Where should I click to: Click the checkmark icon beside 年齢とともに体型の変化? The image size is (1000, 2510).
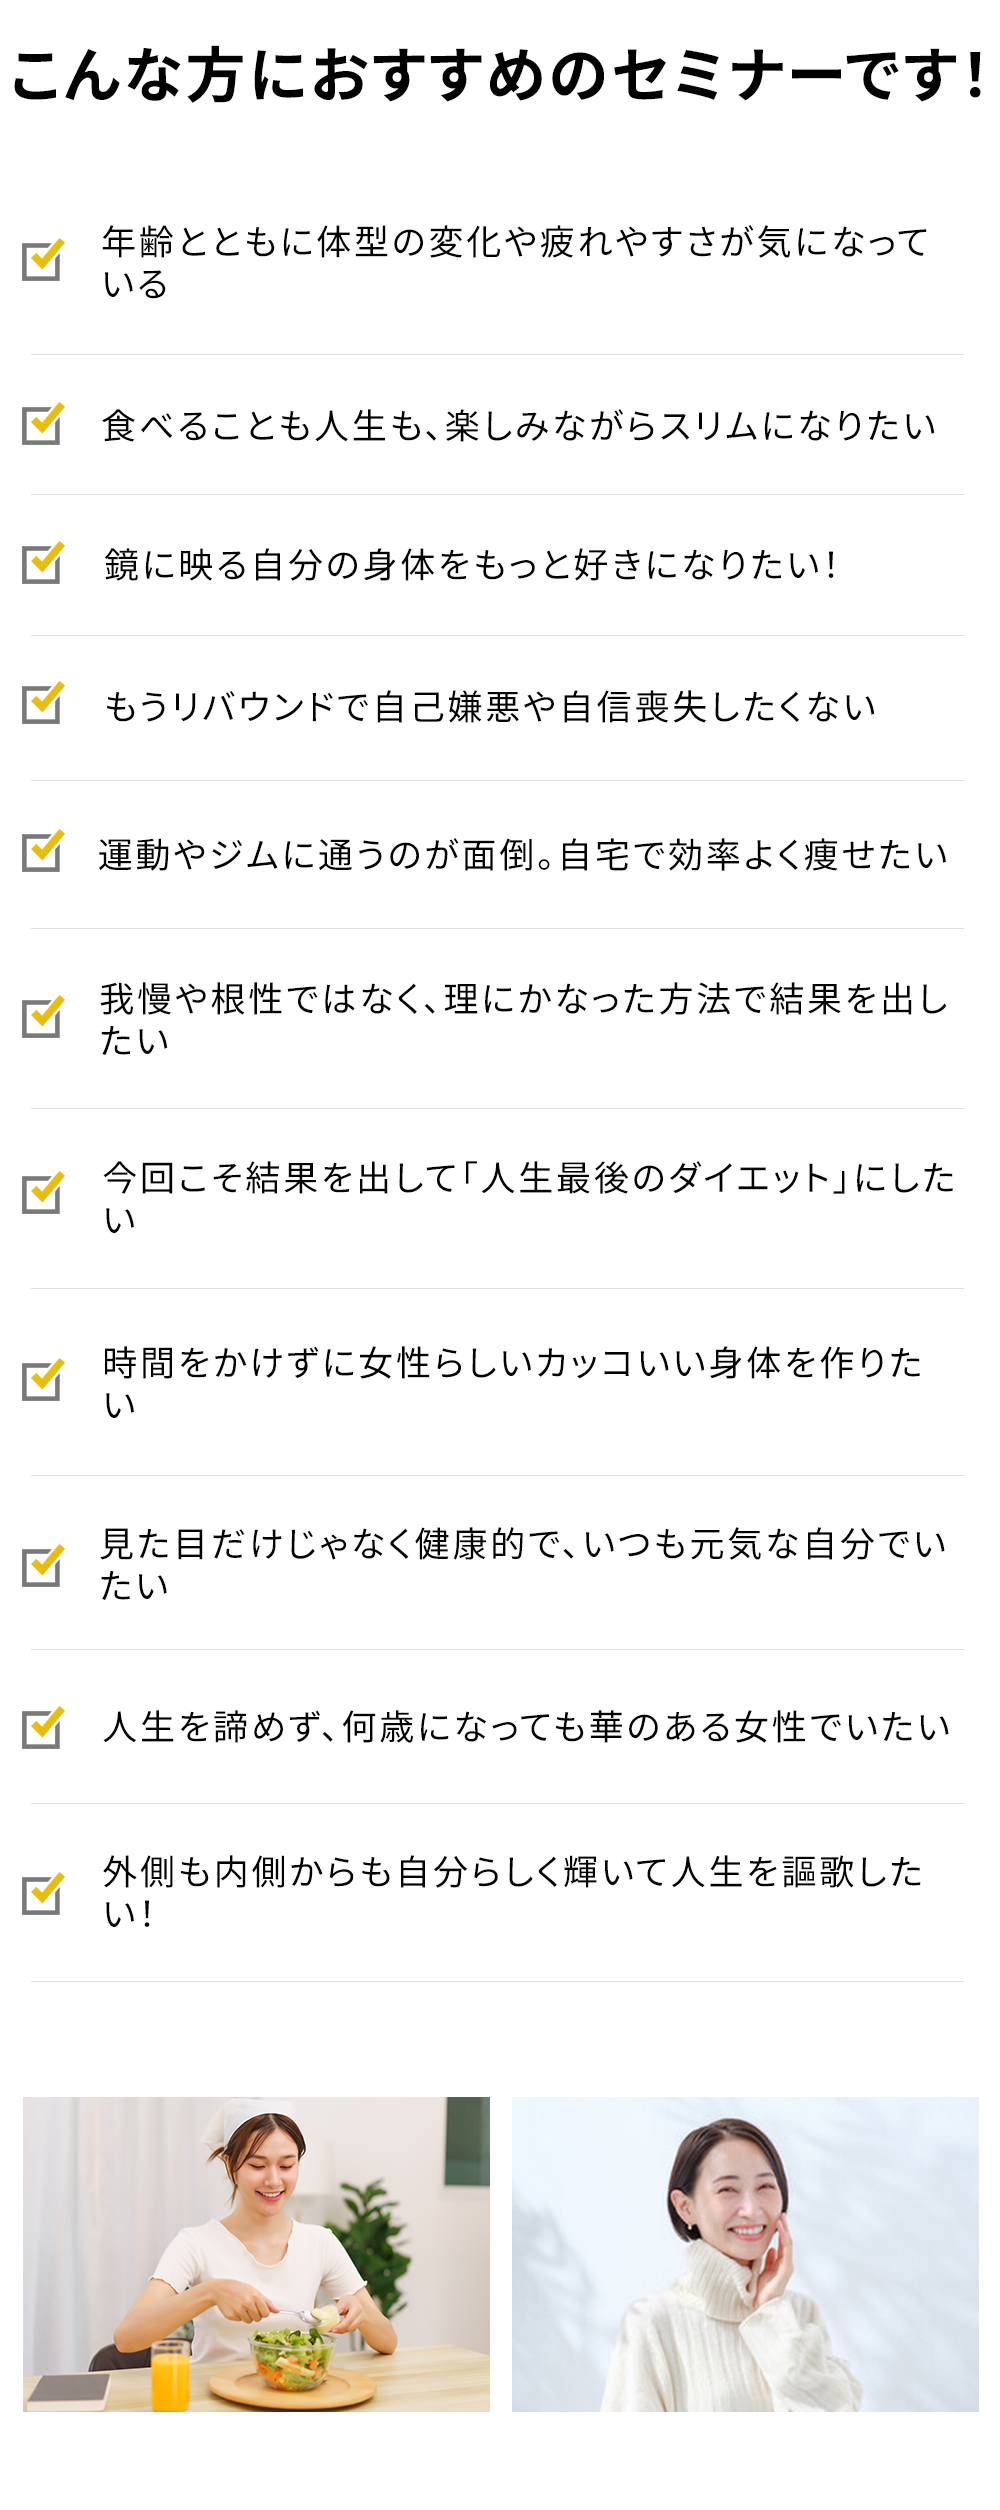pyautogui.click(x=43, y=260)
